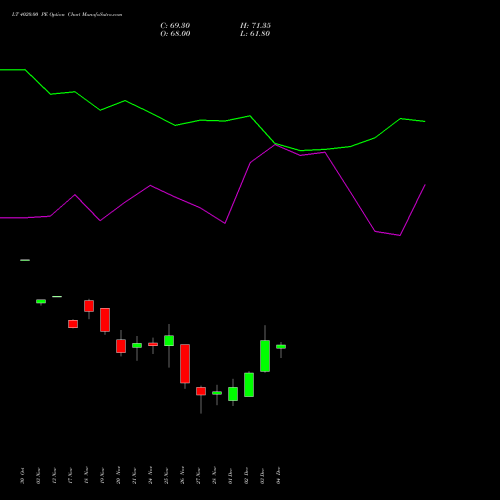
Task: Click the closing price value C: 69.30
Action: coord(175,26)
